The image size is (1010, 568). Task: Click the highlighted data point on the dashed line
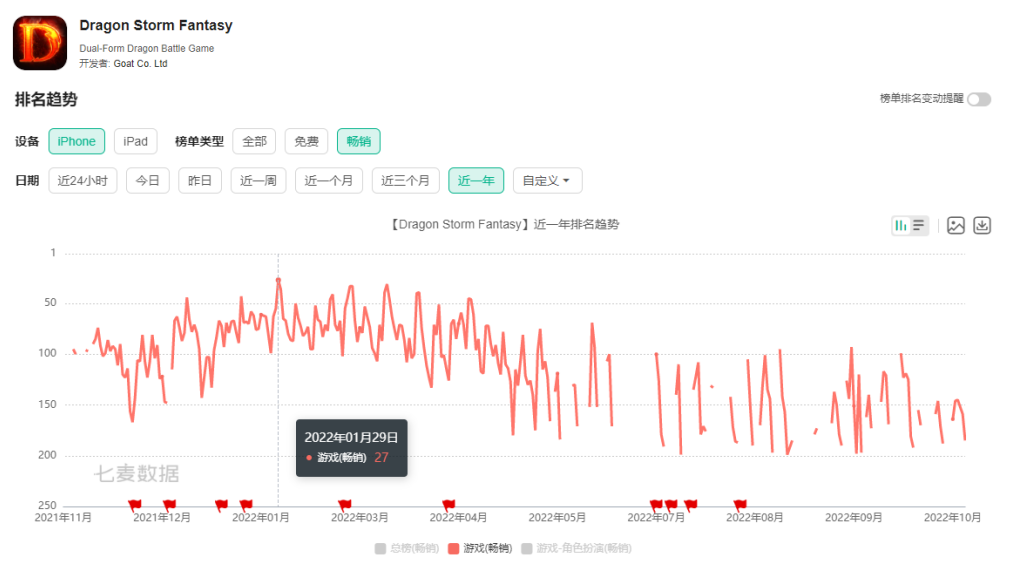click(278, 280)
